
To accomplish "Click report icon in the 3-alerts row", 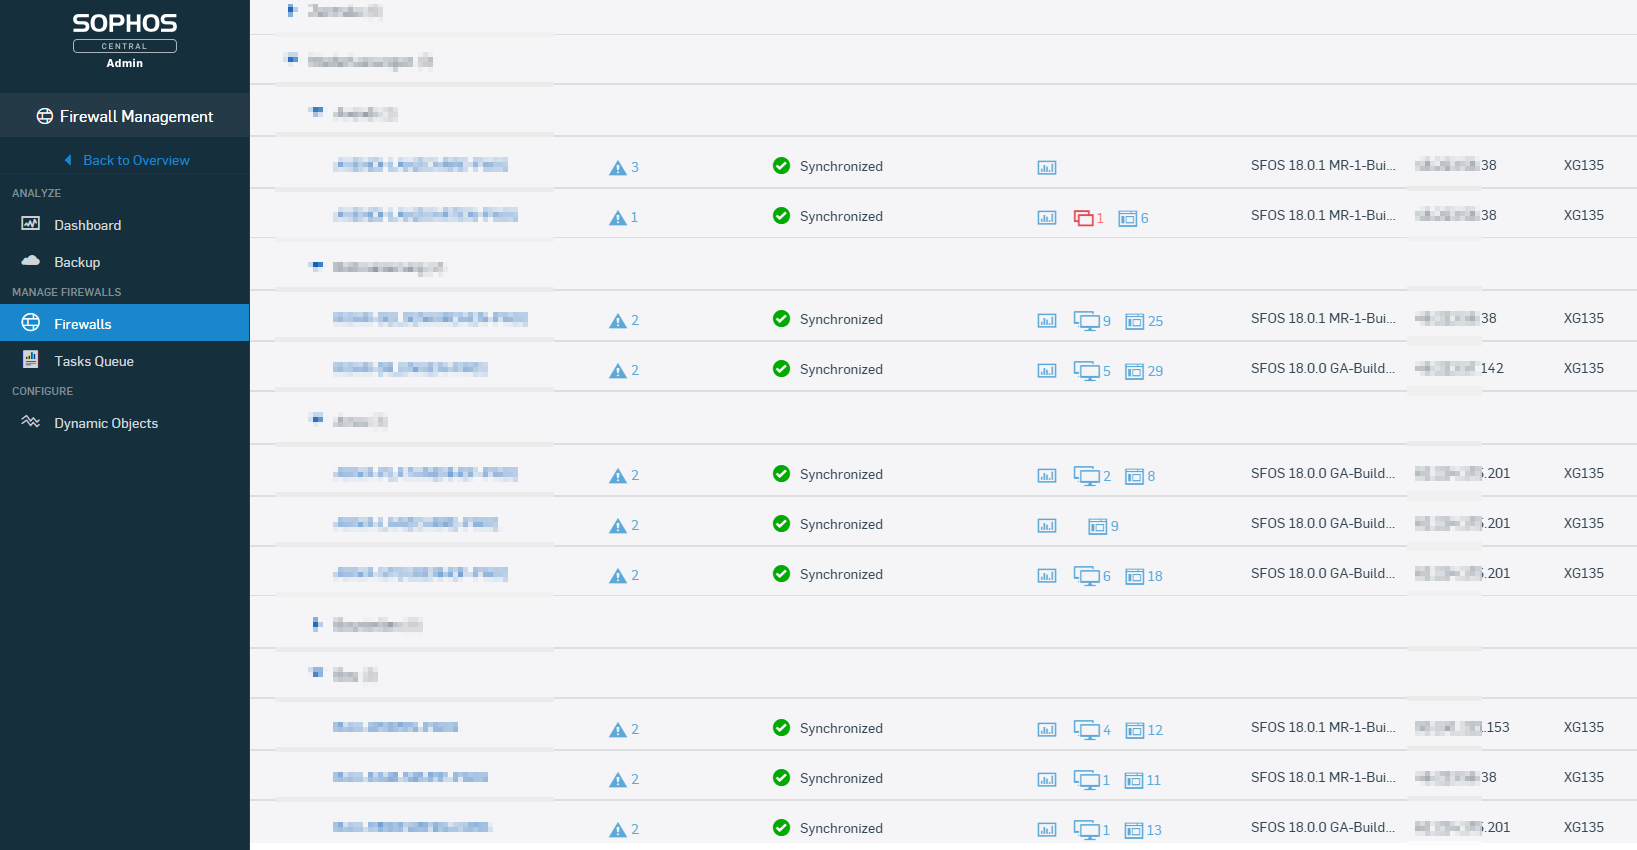I will click(x=1047, y=167).
